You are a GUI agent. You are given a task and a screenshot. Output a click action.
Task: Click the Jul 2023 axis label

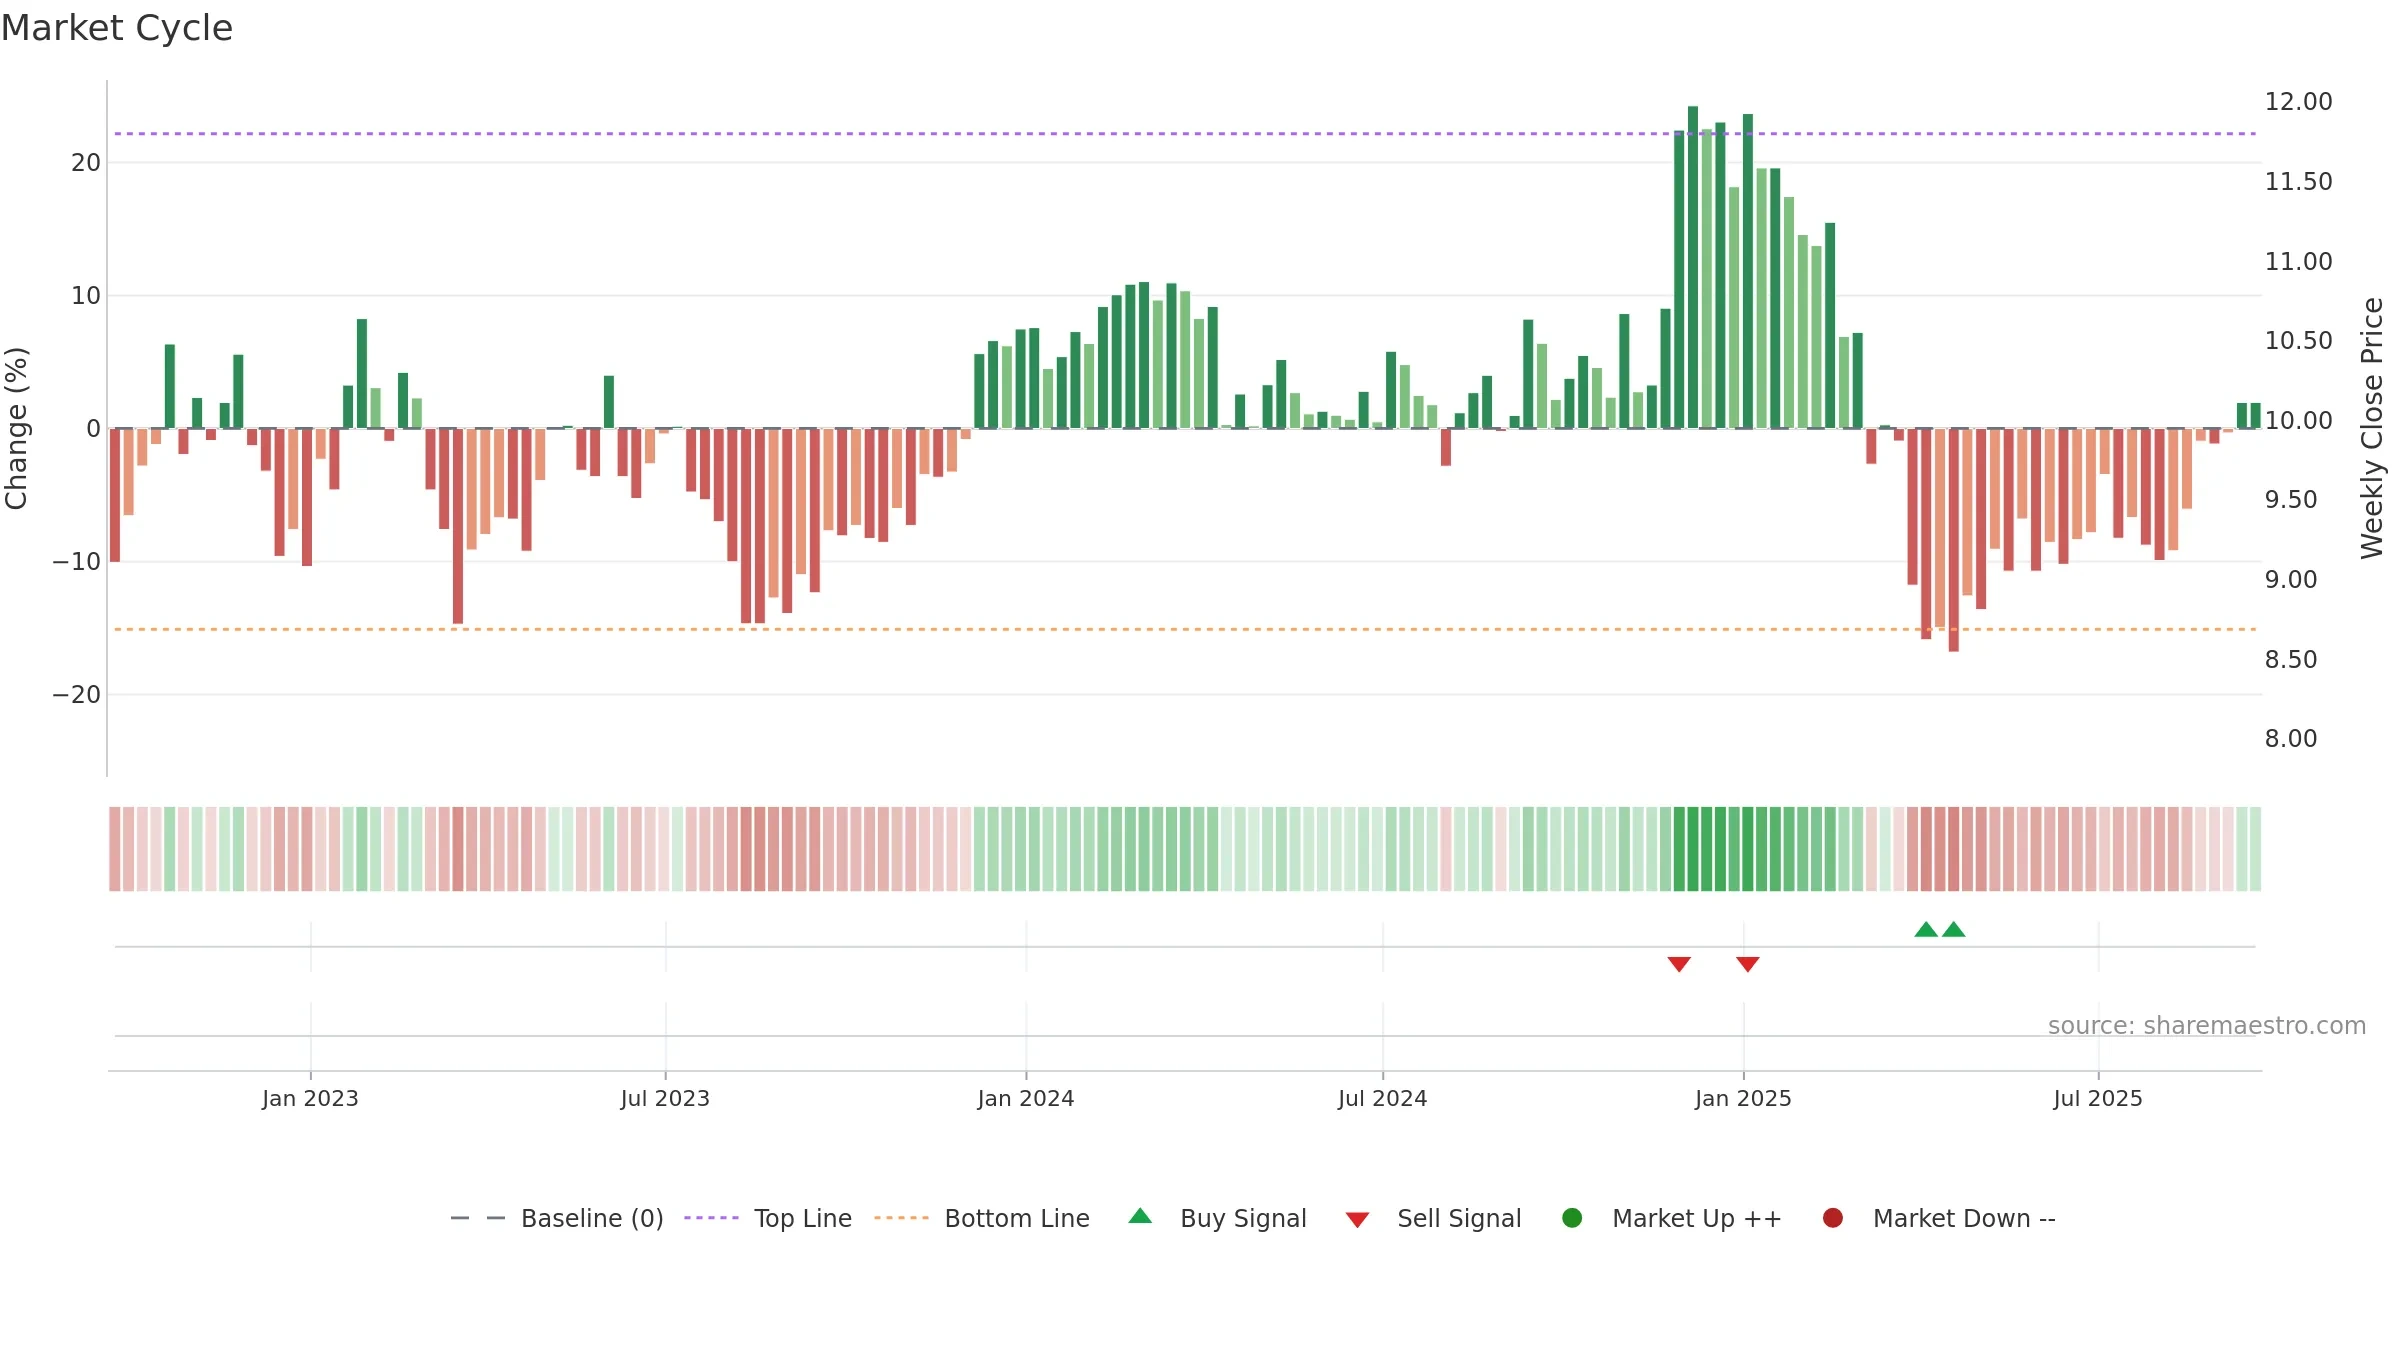[665, 1098]
